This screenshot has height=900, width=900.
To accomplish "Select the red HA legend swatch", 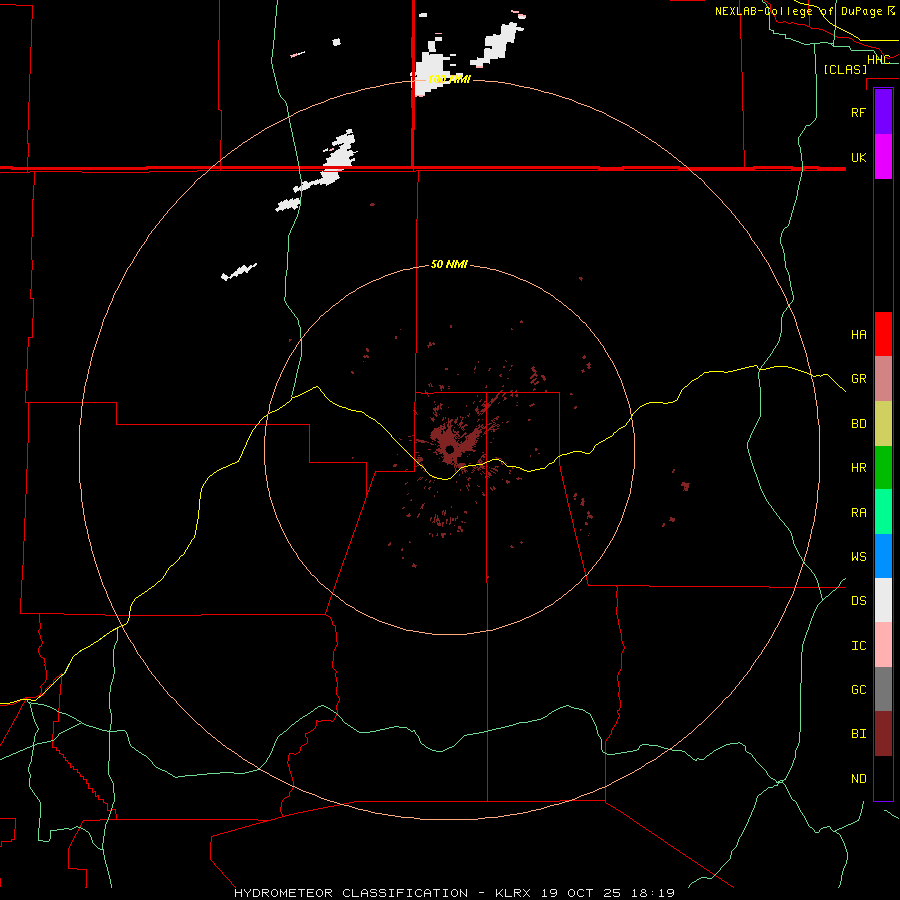I will tap(883, 334).
